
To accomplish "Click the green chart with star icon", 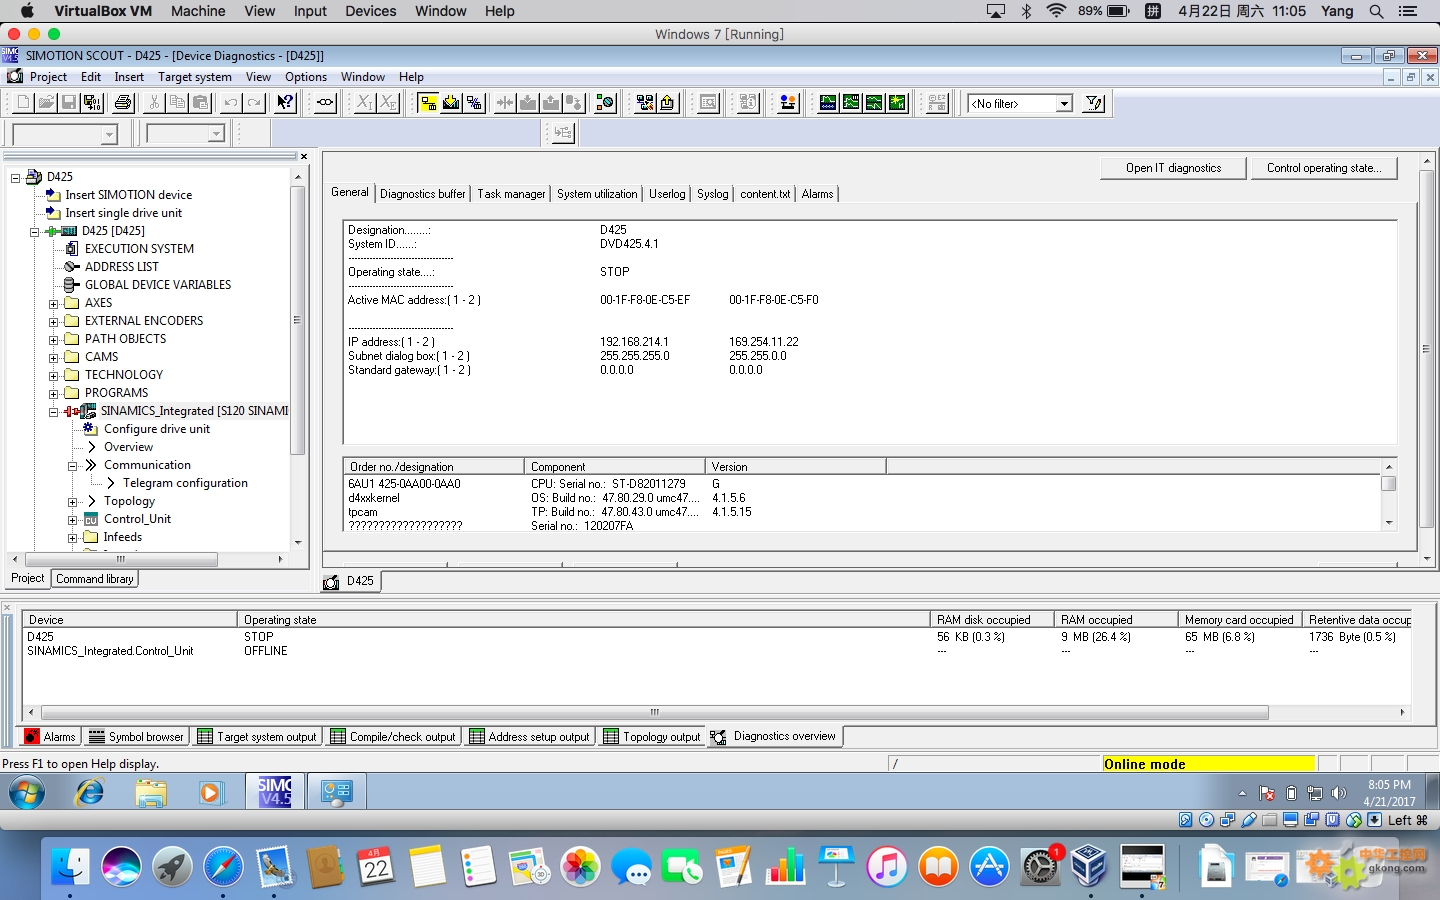I will pos(897,103).
